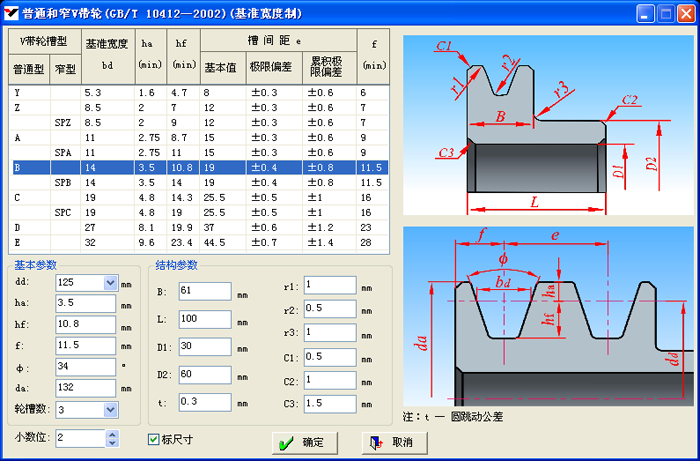Click the C3 chamfer input field
The height and width of the screenshot is (461, 700).
point(330,403)
